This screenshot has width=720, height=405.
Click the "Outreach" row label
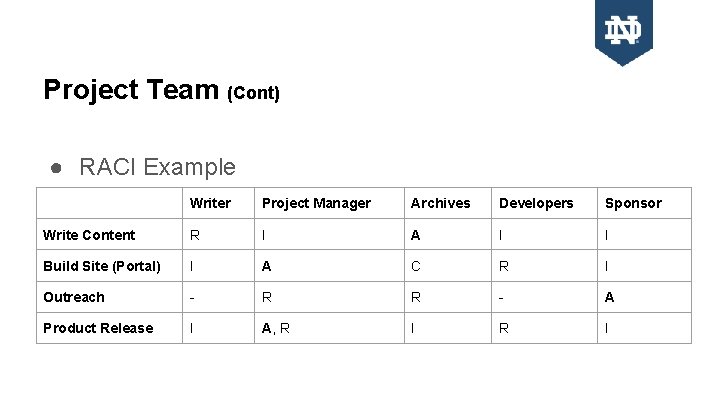click(74, 297)
